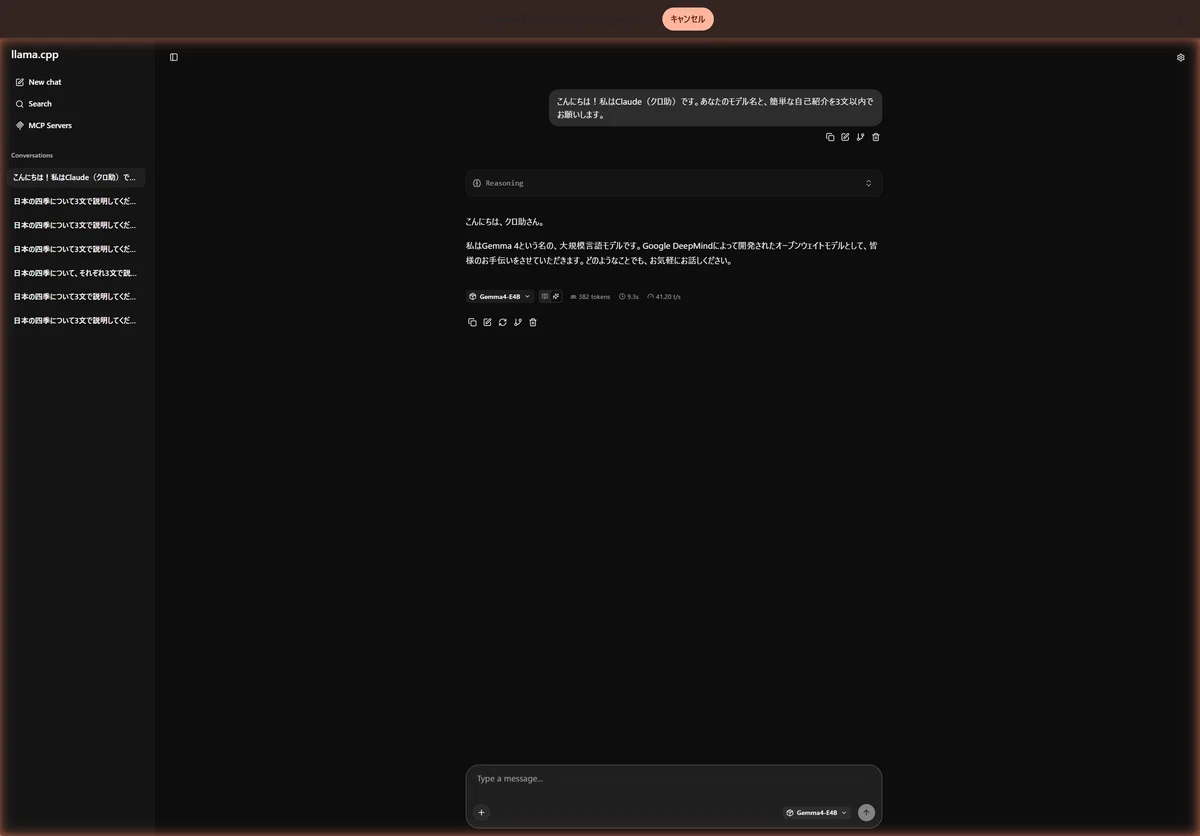Copy the user message about Claude（クロ助）
This screenshot has width=1200, height=836.
click(x=830, y=137)
